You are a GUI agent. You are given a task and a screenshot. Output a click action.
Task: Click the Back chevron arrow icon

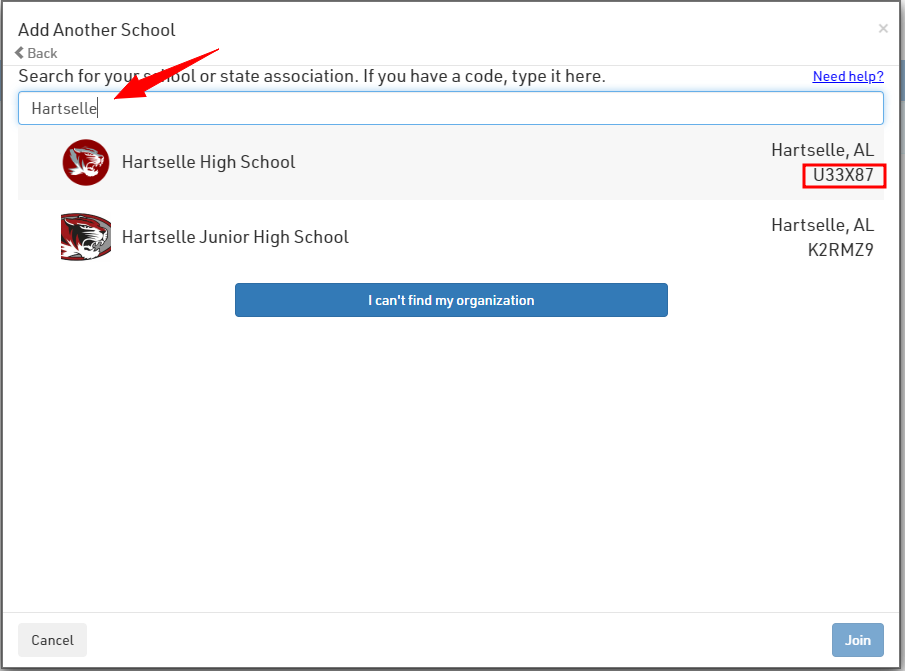click(x=20, y=53)
